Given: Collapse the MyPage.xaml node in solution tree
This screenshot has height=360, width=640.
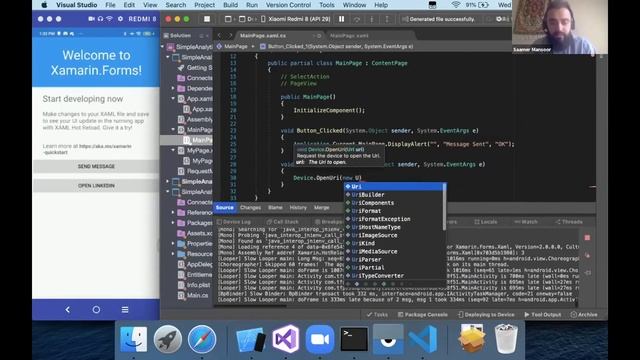Looking at the screenshot, I should click(173, 150).
